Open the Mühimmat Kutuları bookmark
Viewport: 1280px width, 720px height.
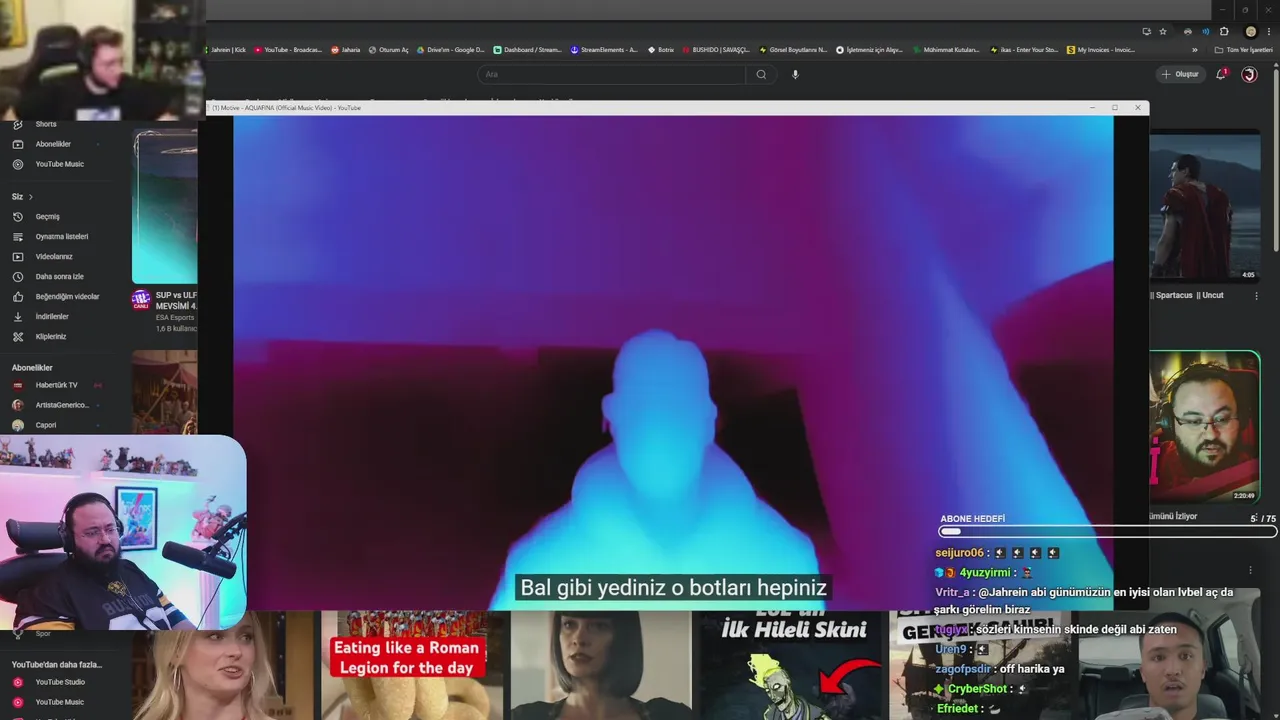coord(947,49)
